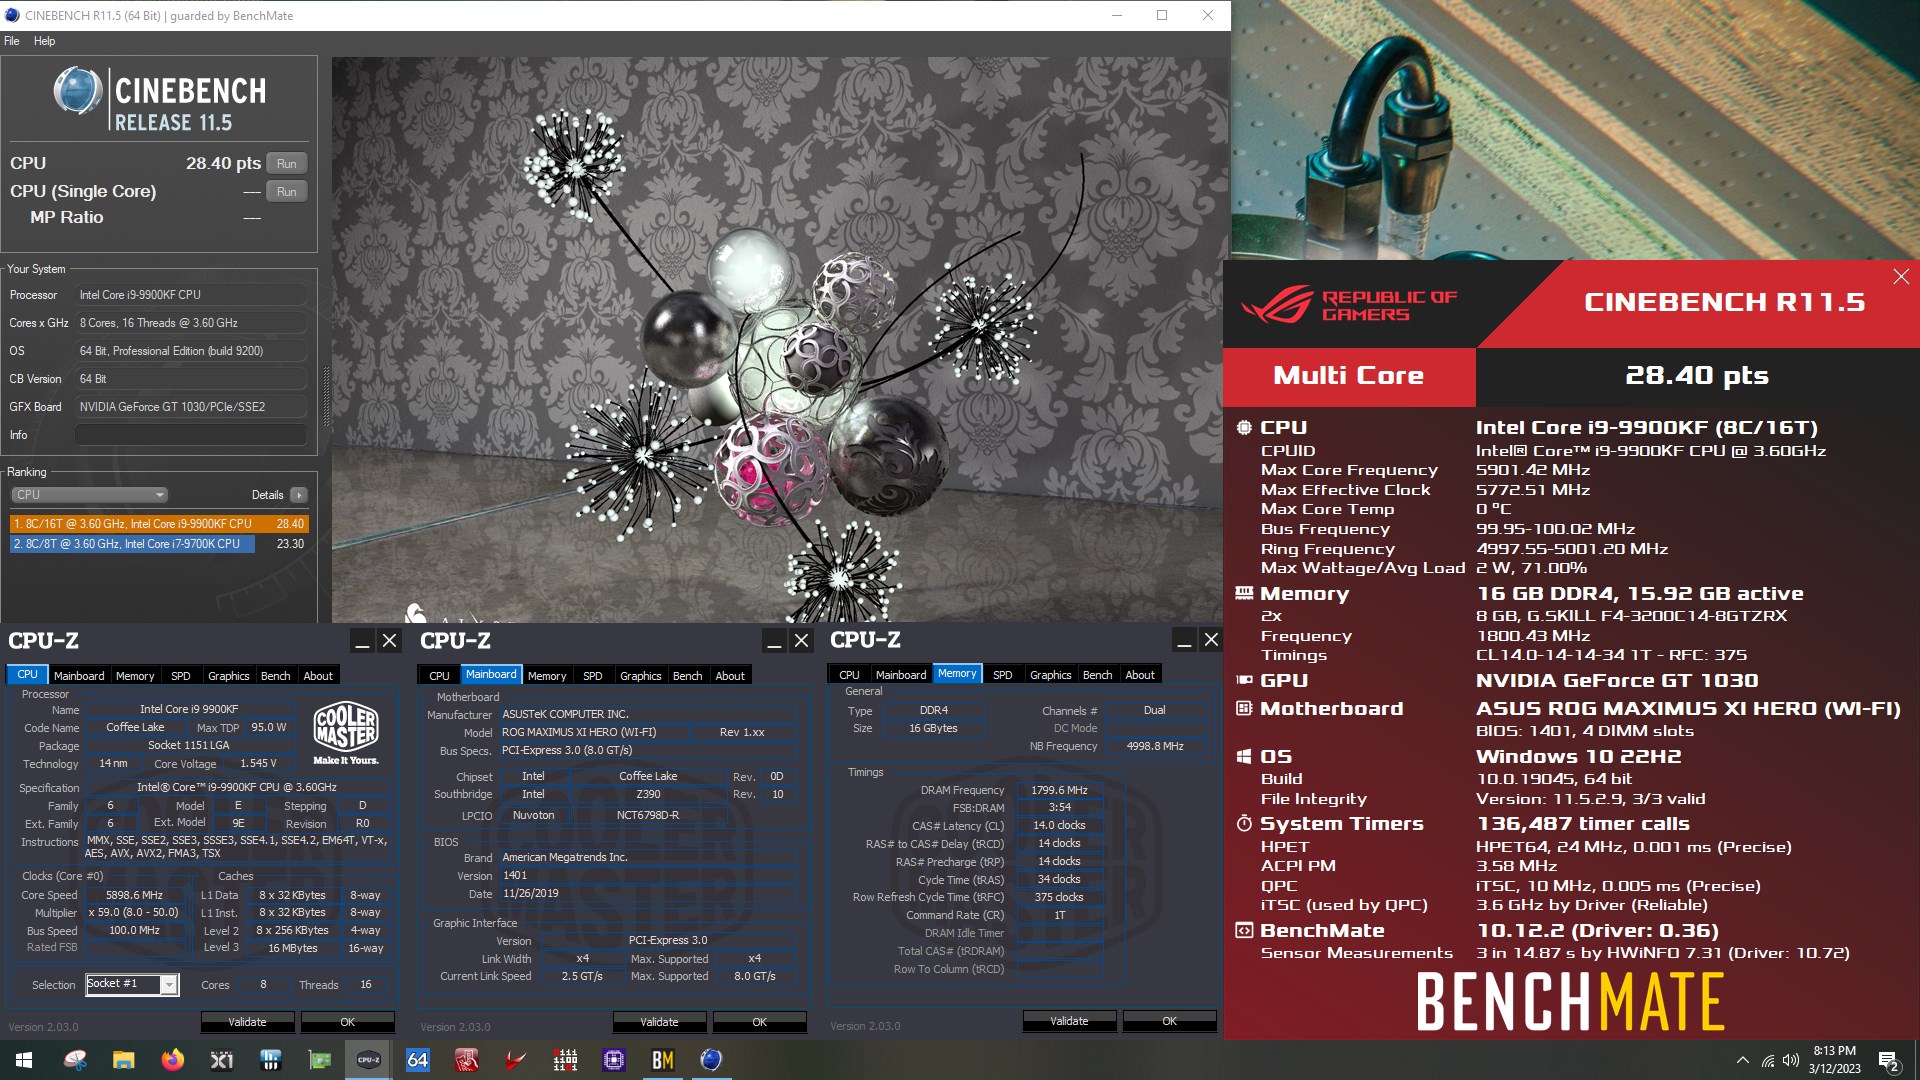Open the network Wi-Fi tray icon
The width and height of the screenshot is (1920, 1080).
[1768, 1060]
